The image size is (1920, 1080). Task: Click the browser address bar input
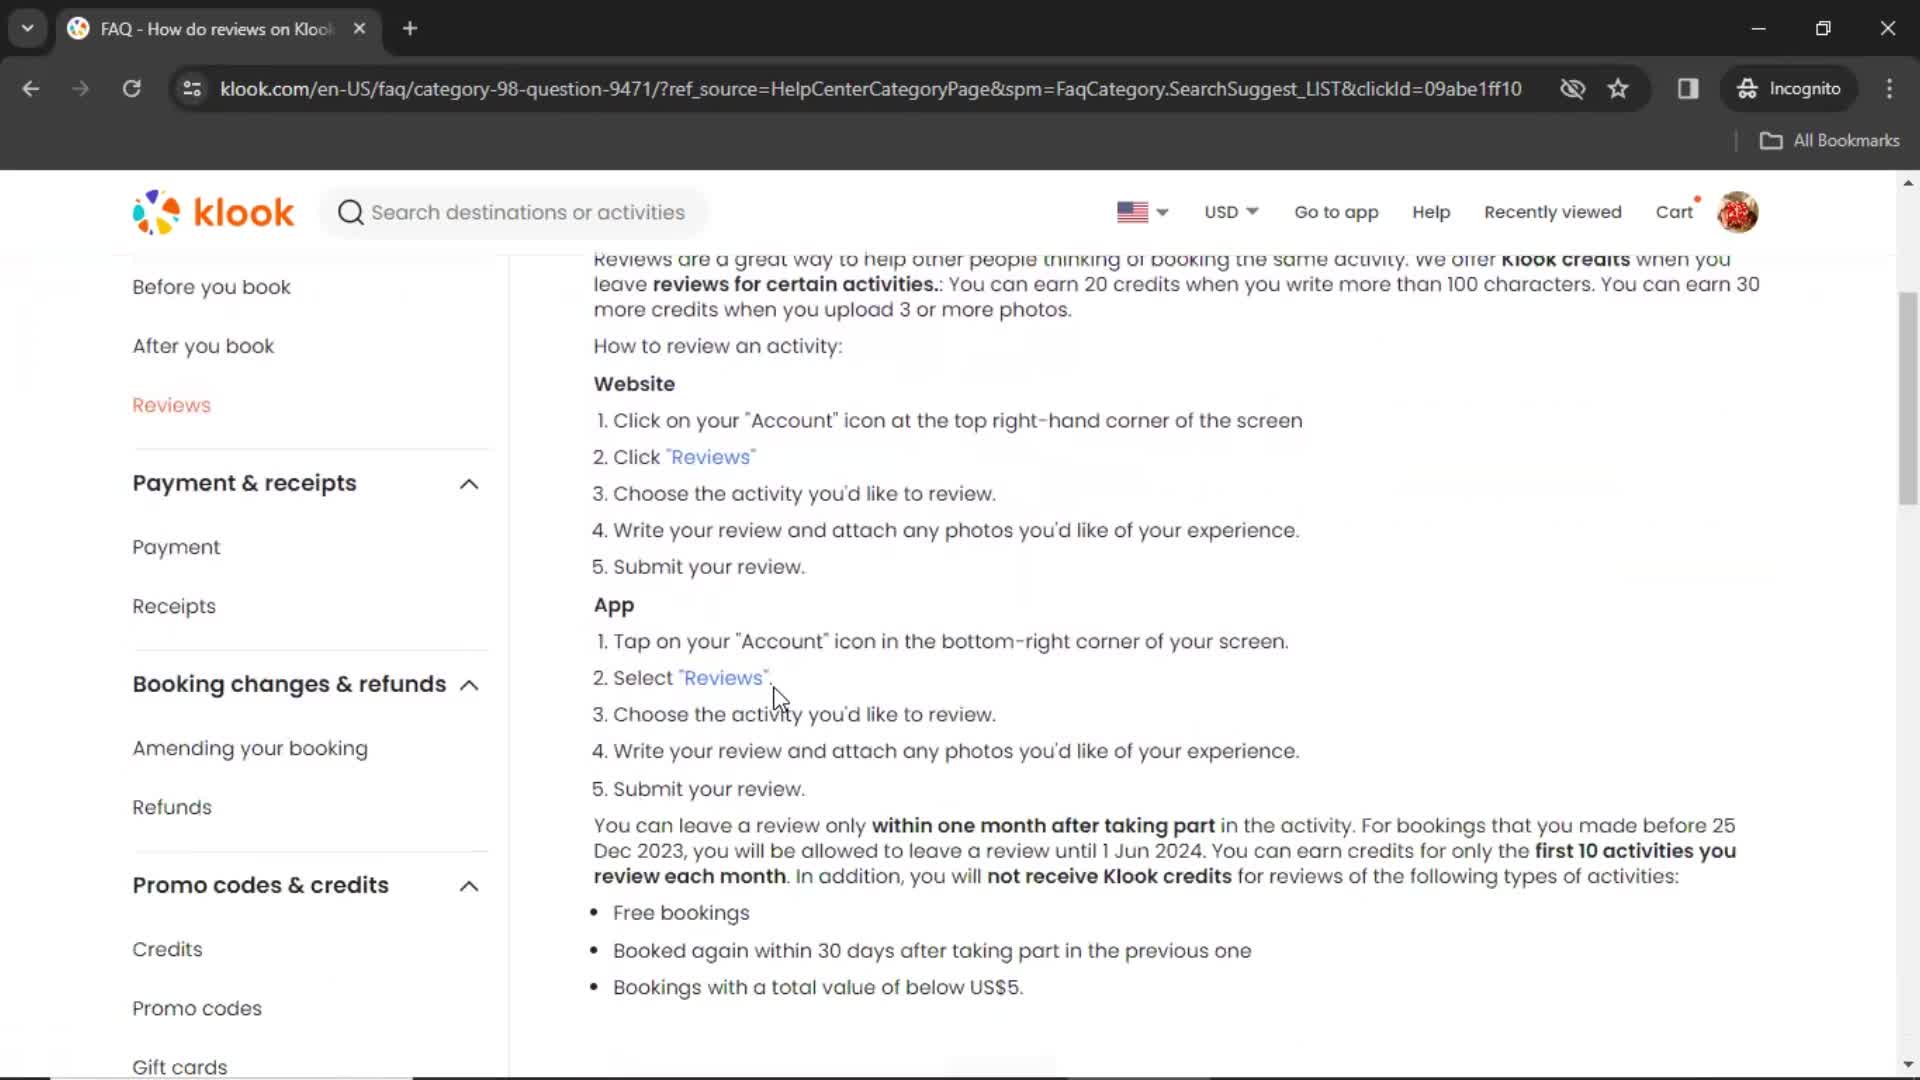[x=870, y=88]
